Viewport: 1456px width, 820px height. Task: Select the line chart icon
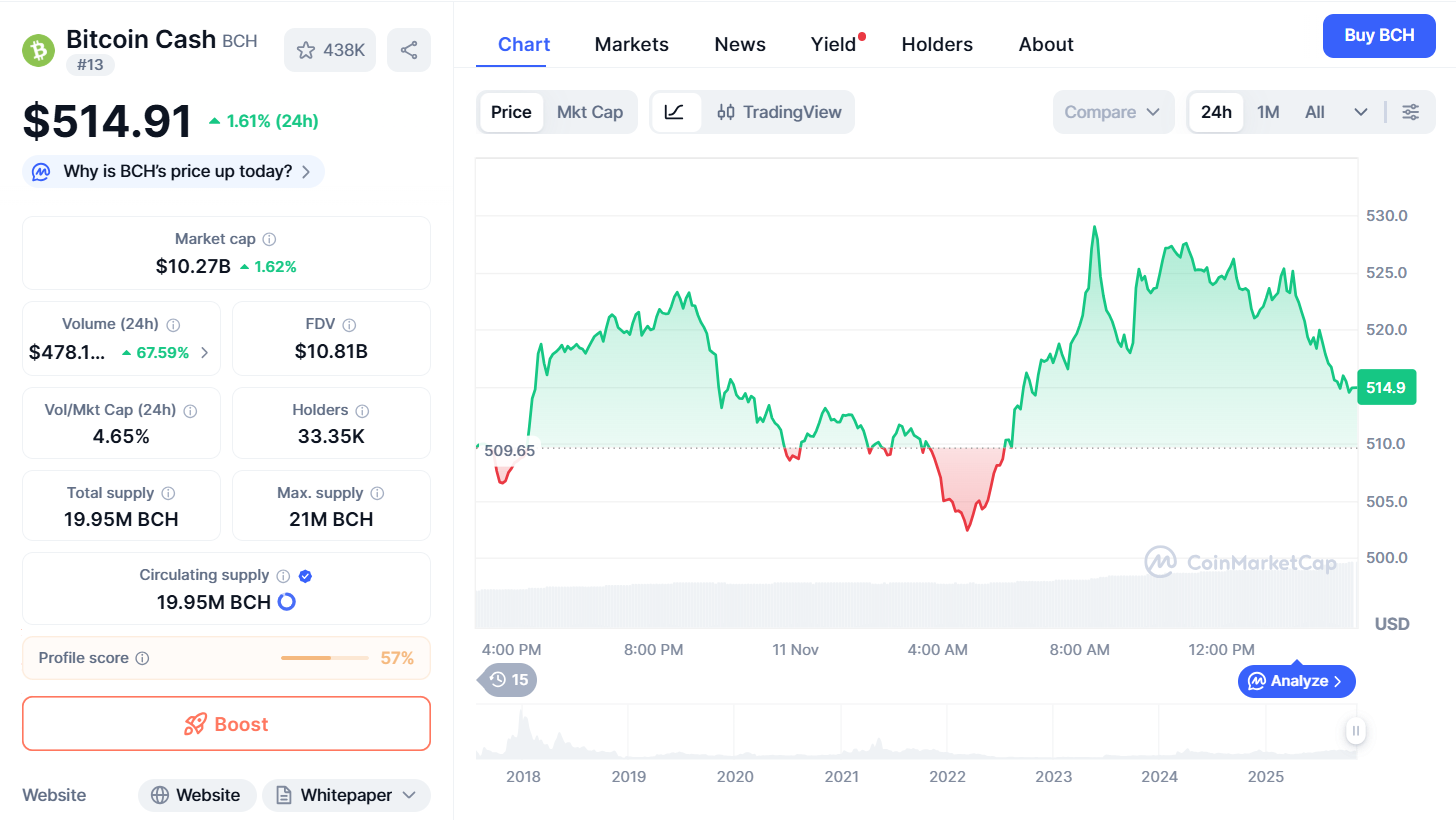676,112
